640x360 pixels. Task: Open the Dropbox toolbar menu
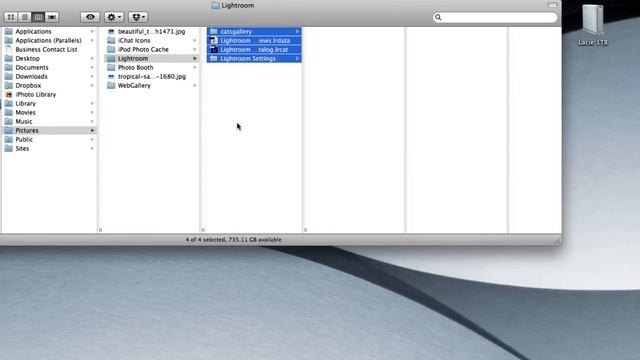click(138, 17)
